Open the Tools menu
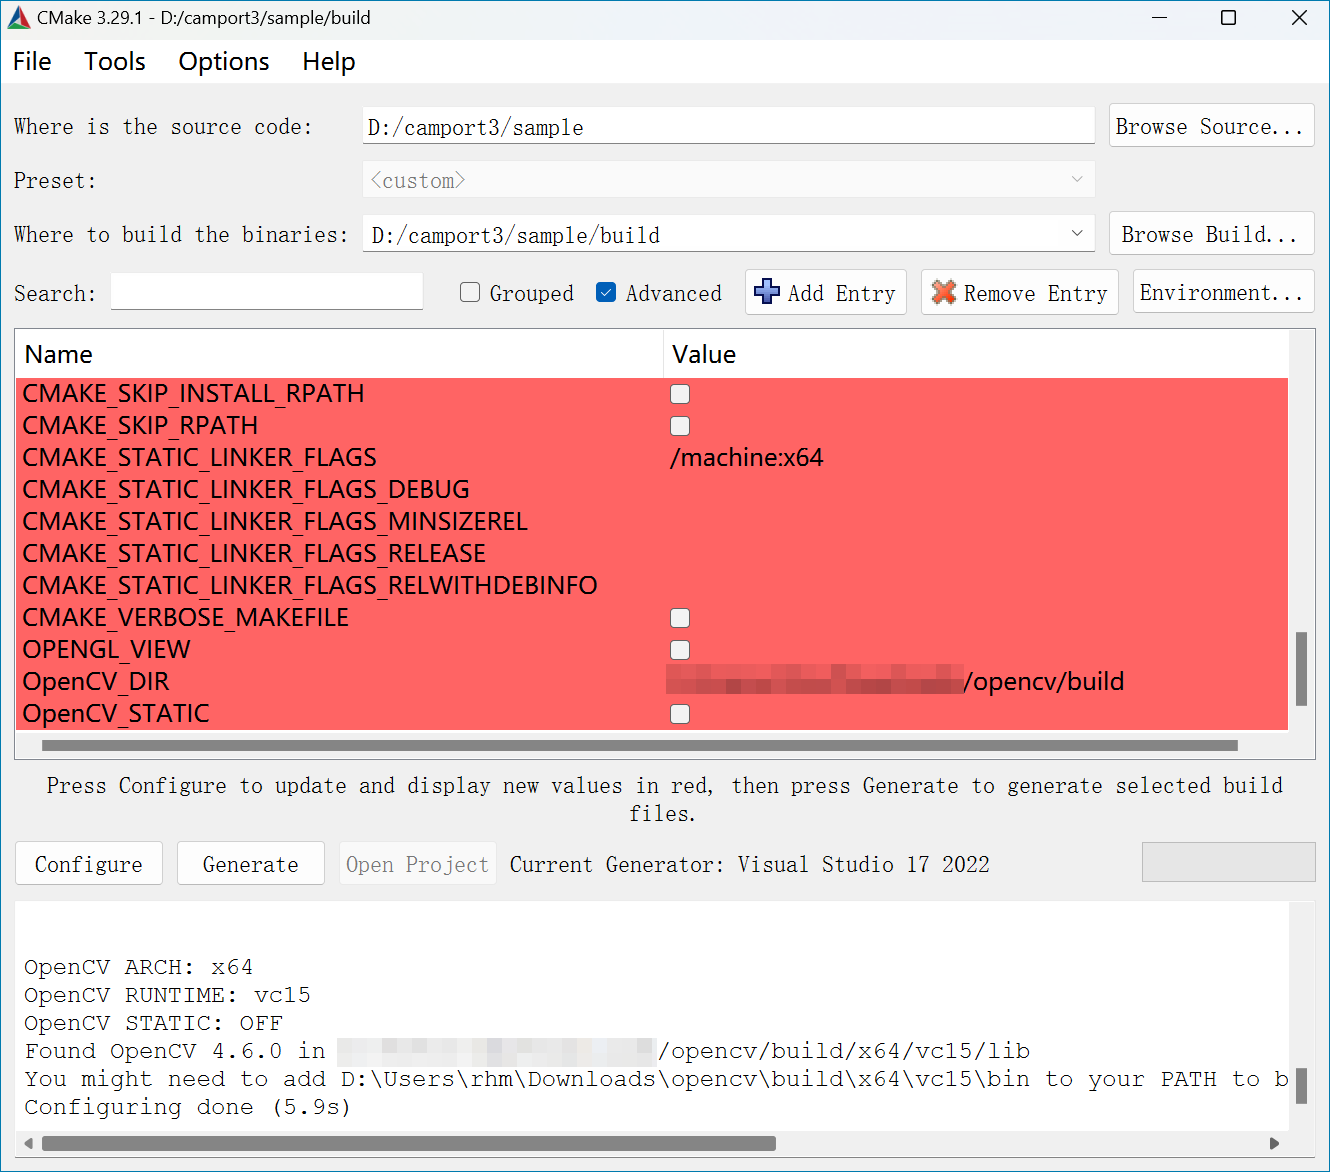The image size is (1330, 1172). coord(115,62)
